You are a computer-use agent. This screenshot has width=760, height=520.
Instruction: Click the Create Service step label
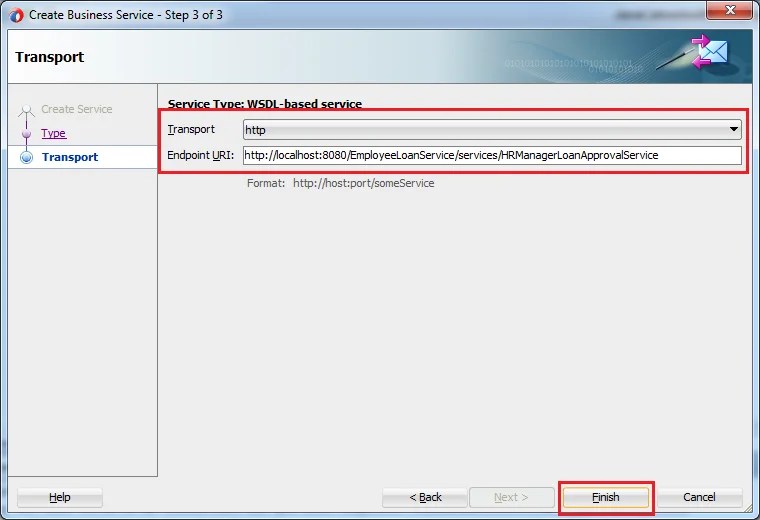tap(77, 109)
